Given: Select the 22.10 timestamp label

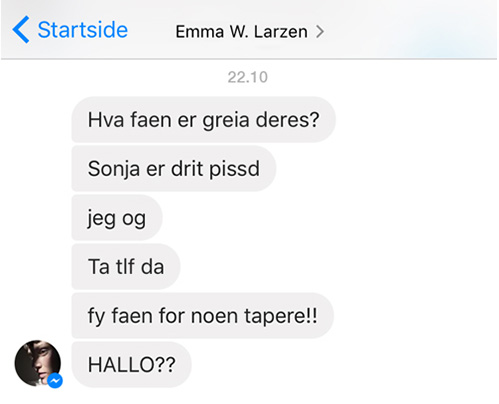Looking at the screenshot, I should click(x=247, y=77).
